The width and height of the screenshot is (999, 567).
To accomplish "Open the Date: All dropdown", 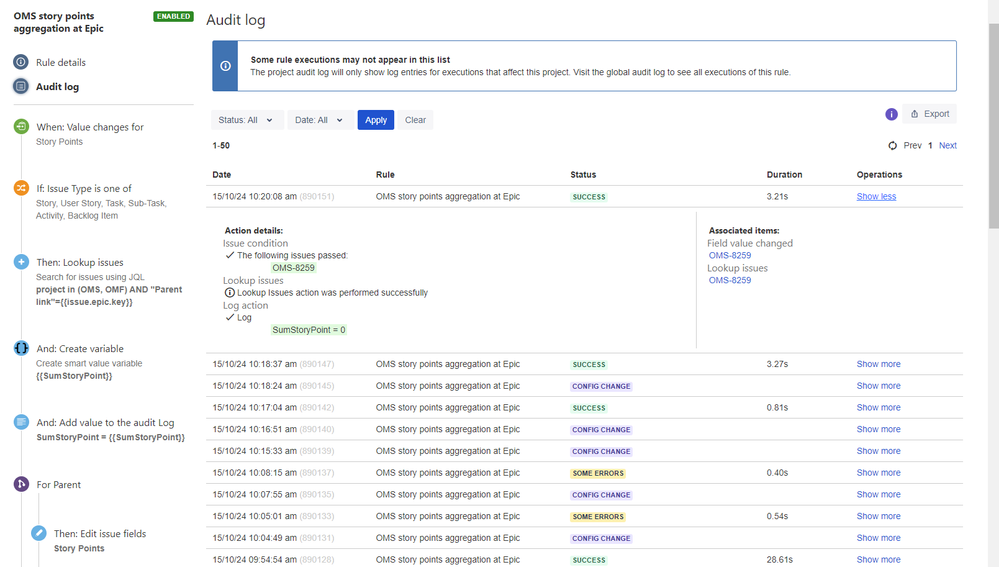I will pos(320,120).
